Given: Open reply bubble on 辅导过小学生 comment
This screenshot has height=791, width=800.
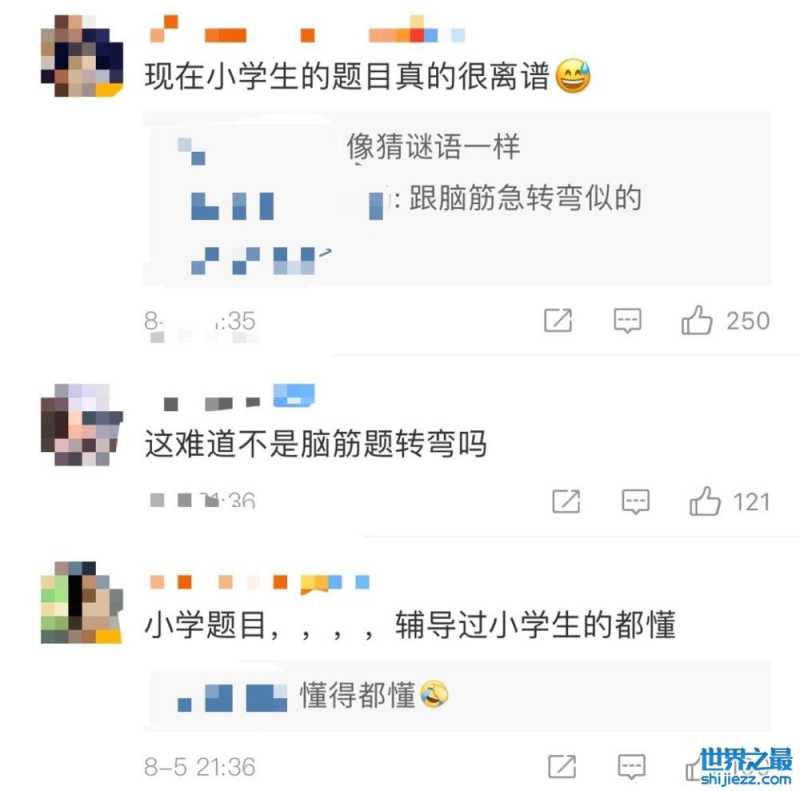Looking at the screenshot, I should point(631,767).
